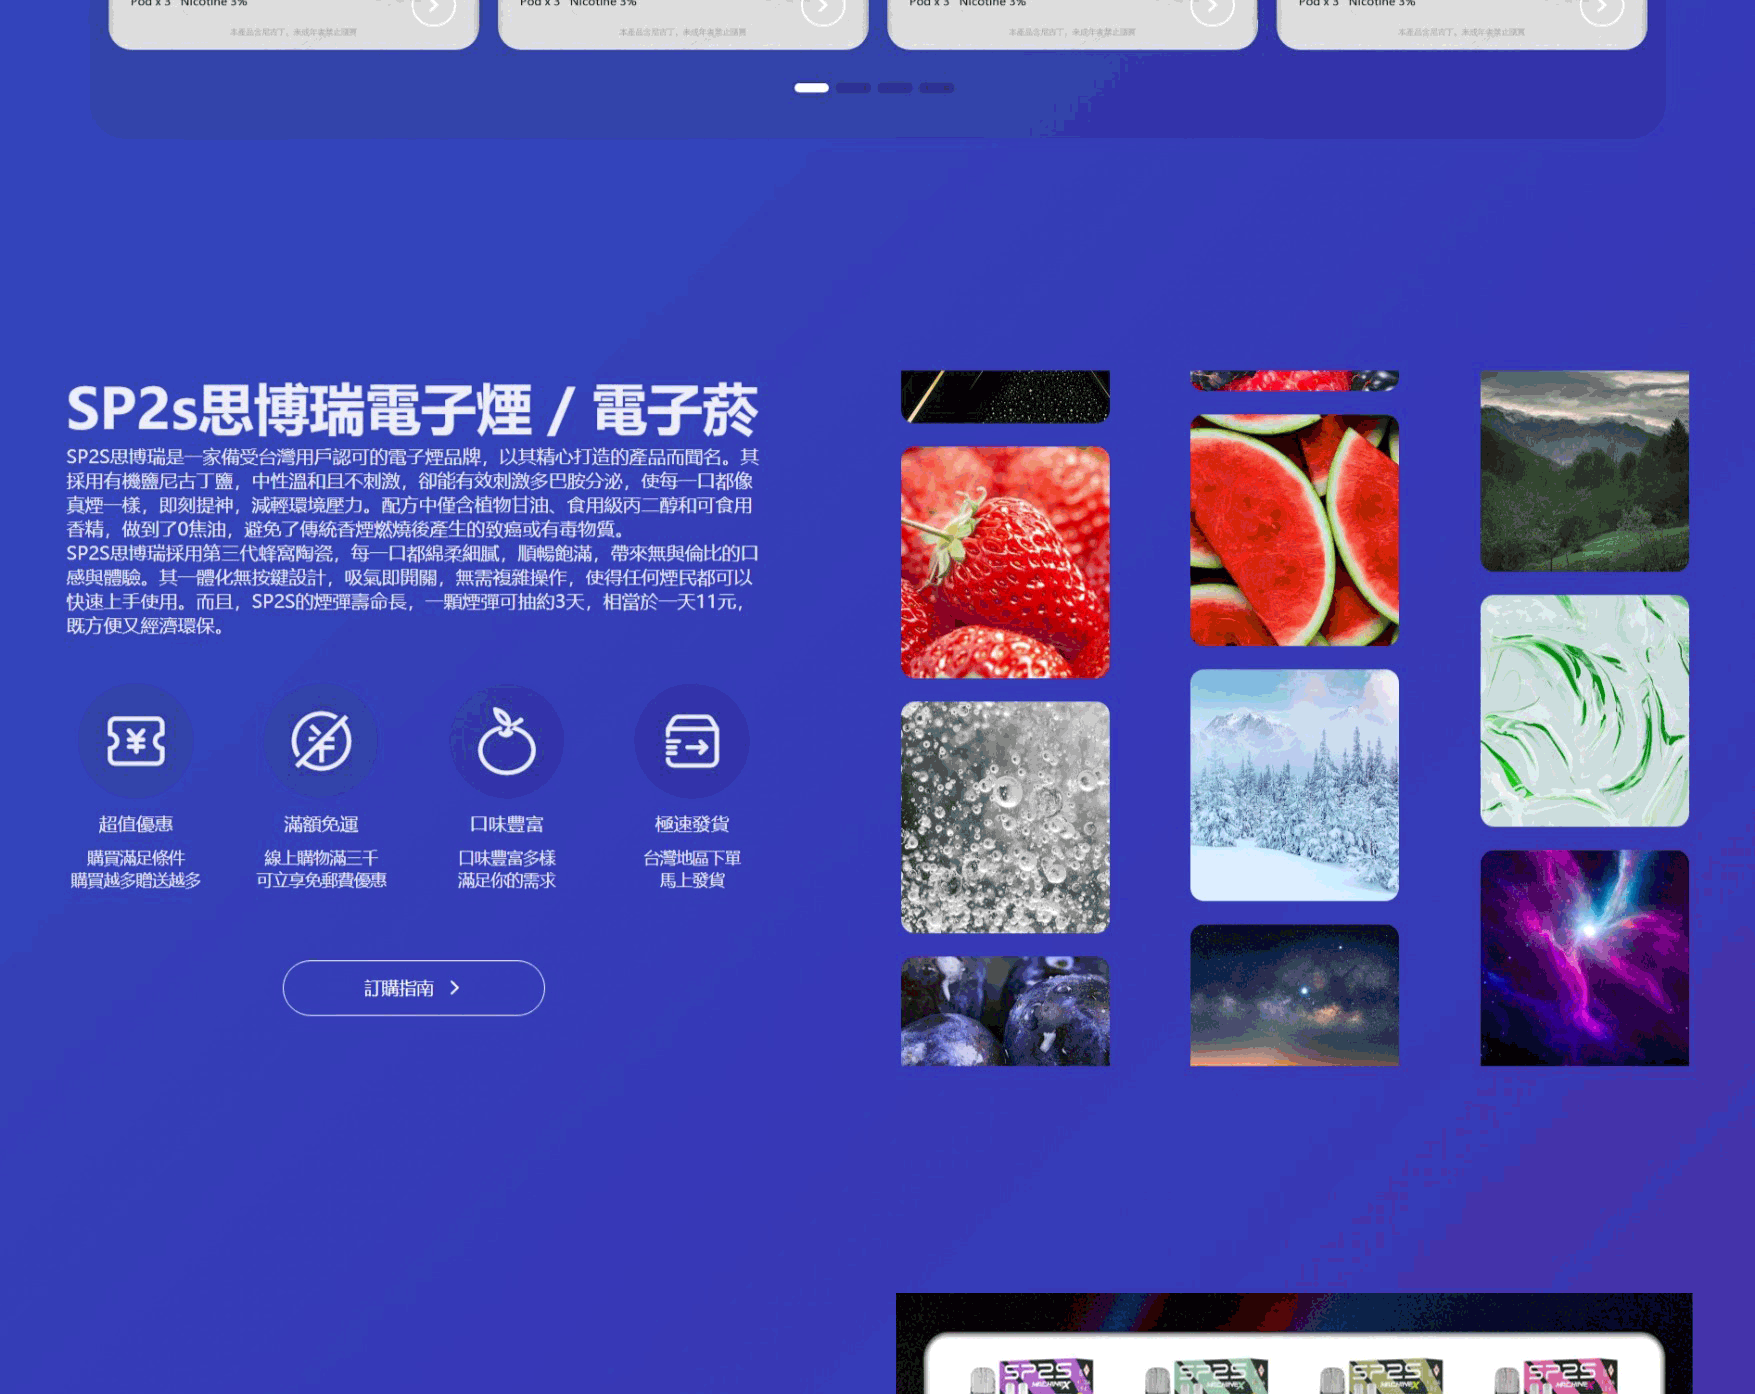Open the purple nebula galaxy thumbnail
This screenshot has width=1755, height=1394.
pos(1584,958)
